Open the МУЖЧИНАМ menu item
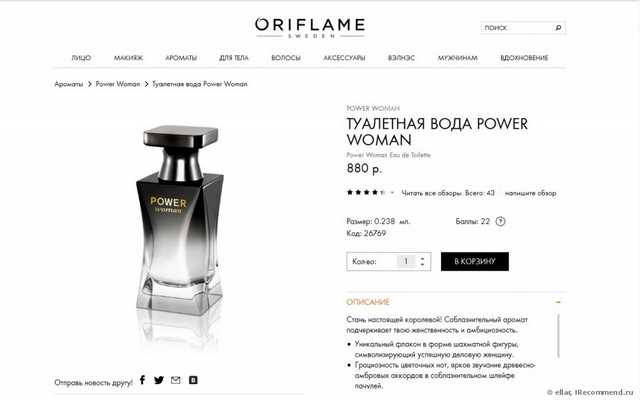The width and height of the screenshot is (640, 400). coord(458,58)
